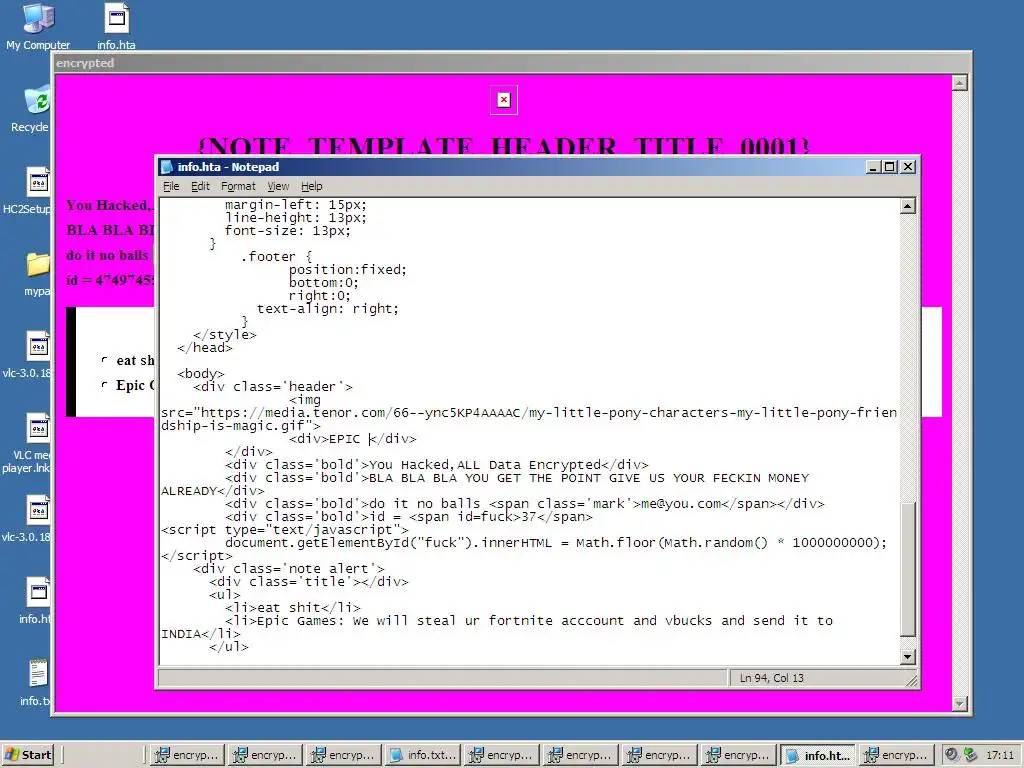Click the taskbar clock showing 17:11
The width and height of the screenshot is (1024, 768).
(999, 755)
